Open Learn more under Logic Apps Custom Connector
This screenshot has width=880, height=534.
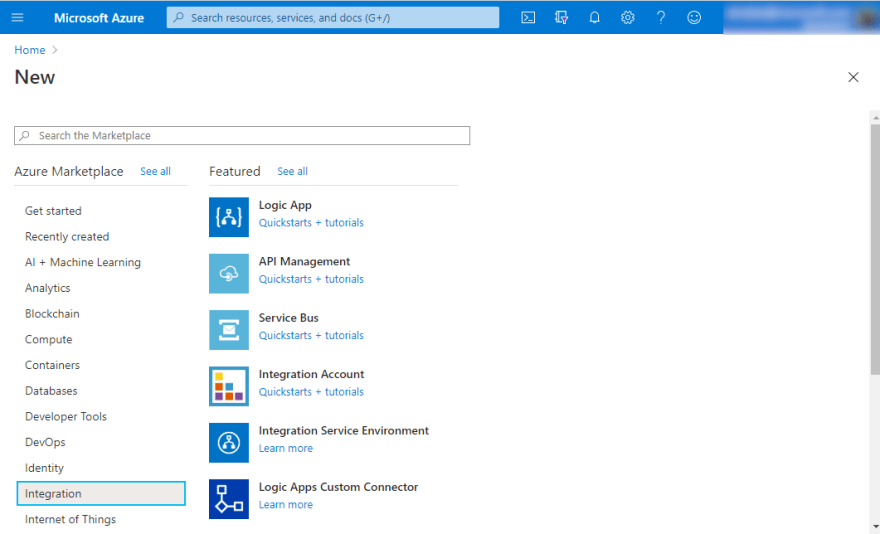click(x=286, y=505)
